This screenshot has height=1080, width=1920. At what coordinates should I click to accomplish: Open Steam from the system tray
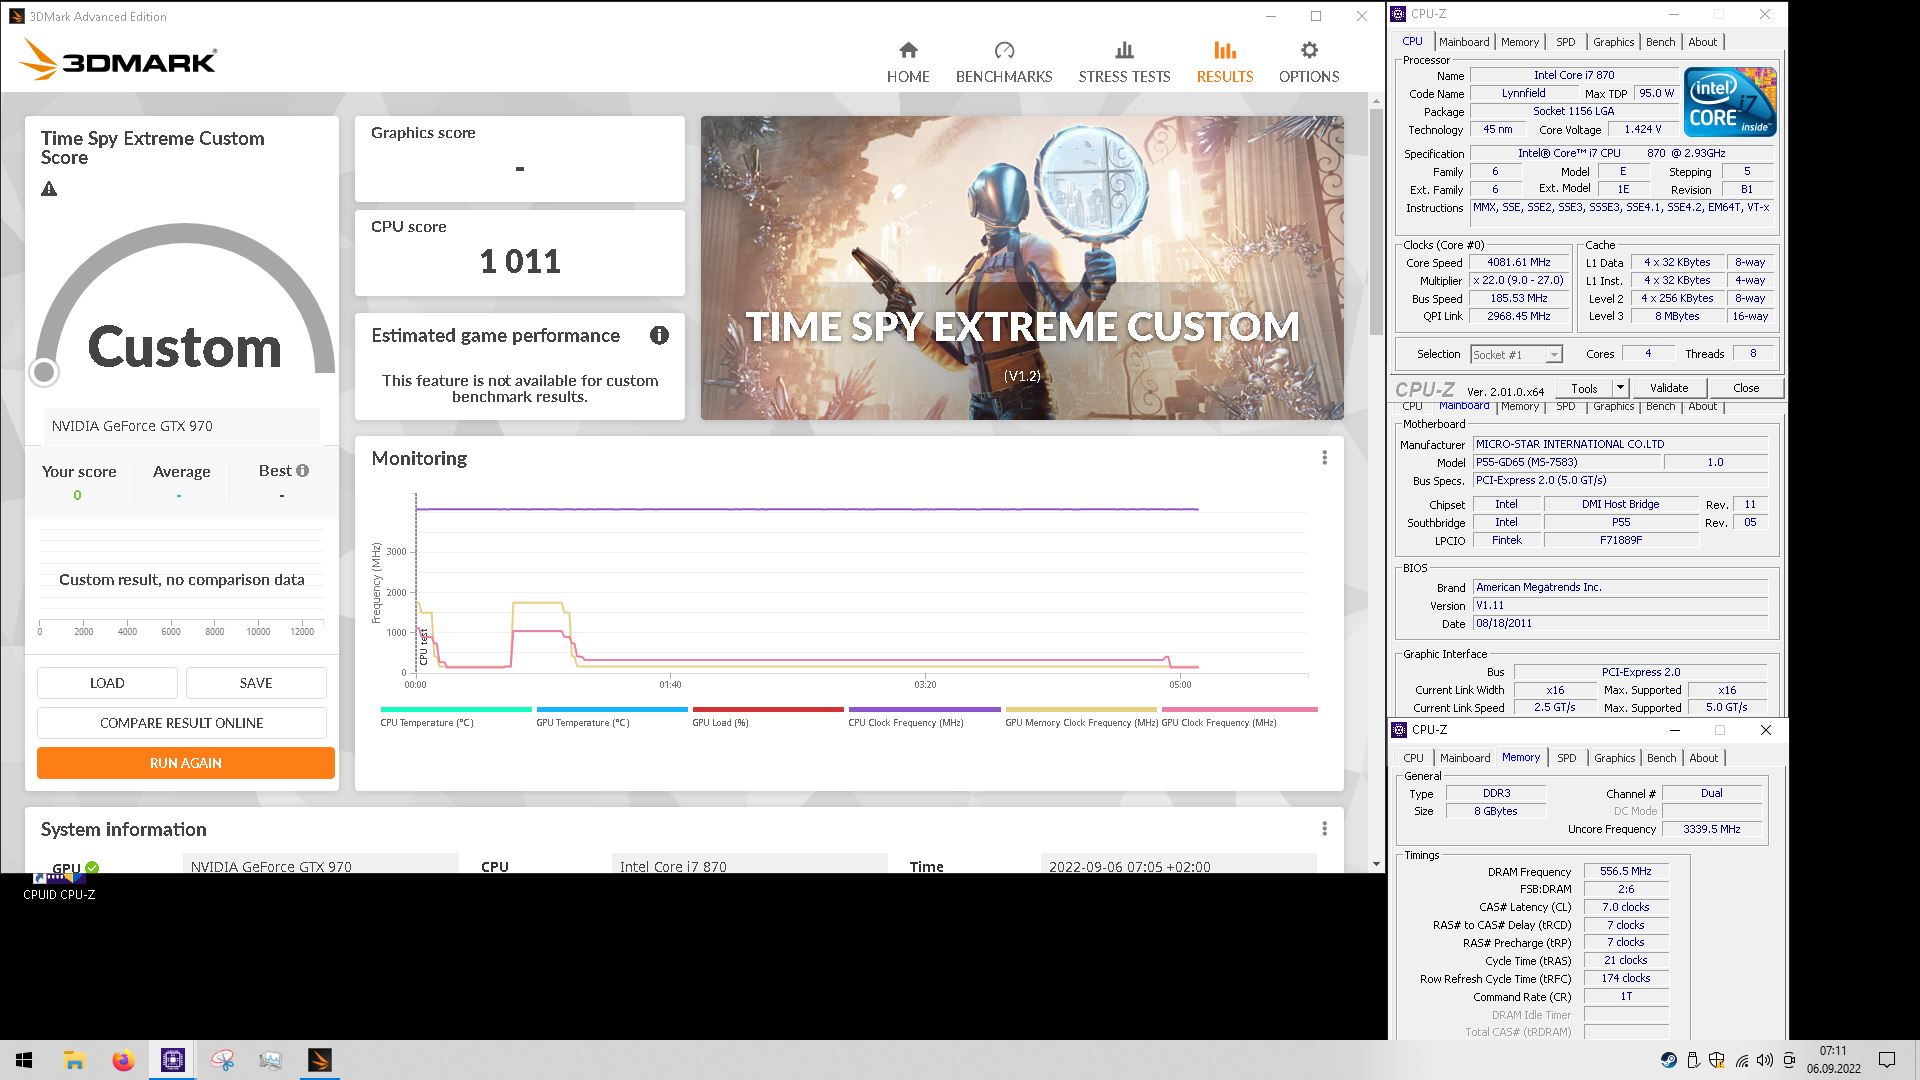tap(1669, 1060)
